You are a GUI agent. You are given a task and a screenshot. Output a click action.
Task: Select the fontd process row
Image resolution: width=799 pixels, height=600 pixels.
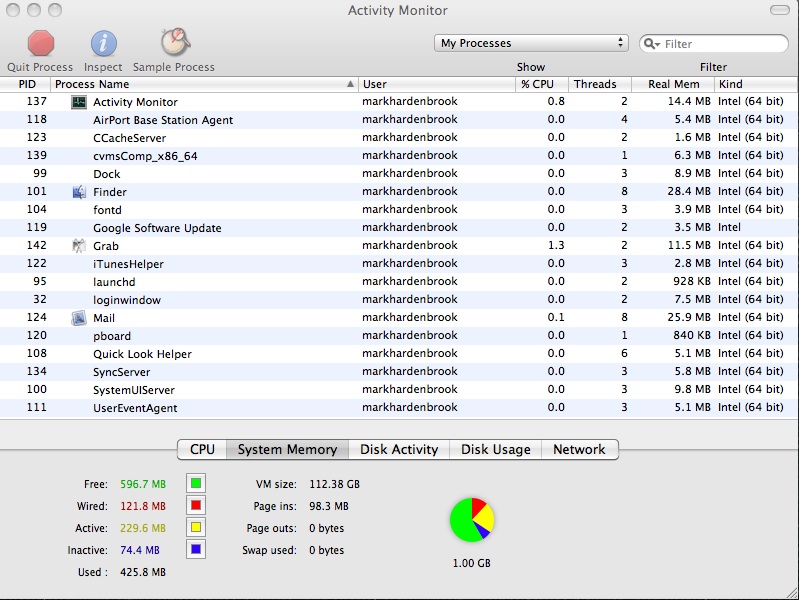coord(399,210)
